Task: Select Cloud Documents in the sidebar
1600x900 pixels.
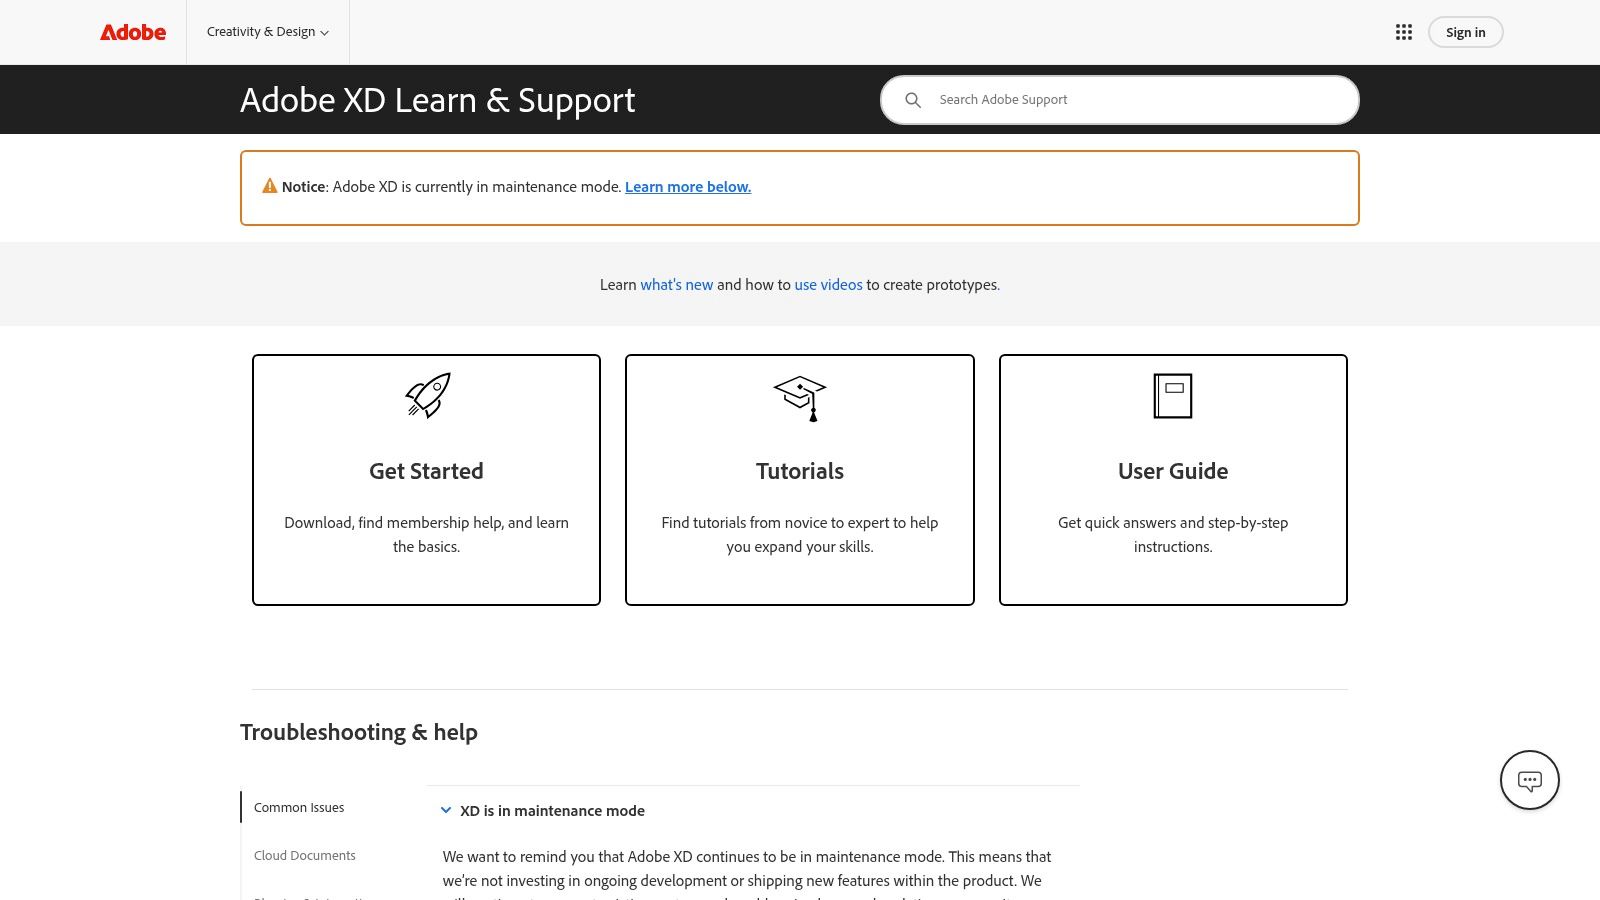Action: pos(304,855)
